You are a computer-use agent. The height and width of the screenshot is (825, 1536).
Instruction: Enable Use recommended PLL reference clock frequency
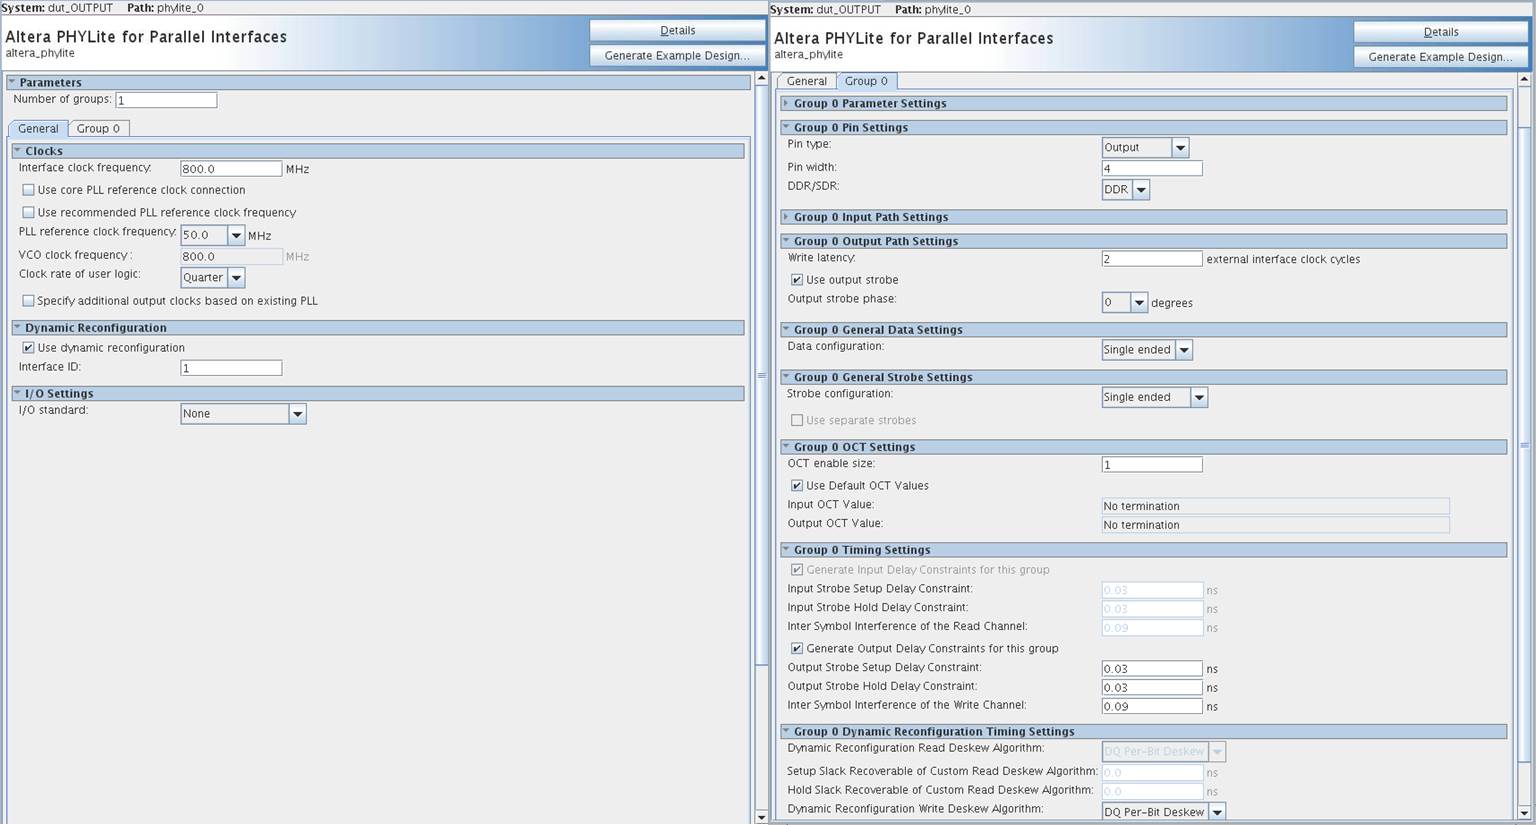(x=28, y=212)
